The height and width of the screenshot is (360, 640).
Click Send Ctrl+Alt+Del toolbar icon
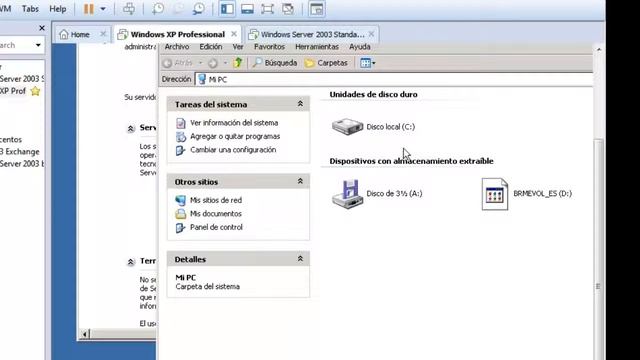pyautogui.click(x=129, y=9)
